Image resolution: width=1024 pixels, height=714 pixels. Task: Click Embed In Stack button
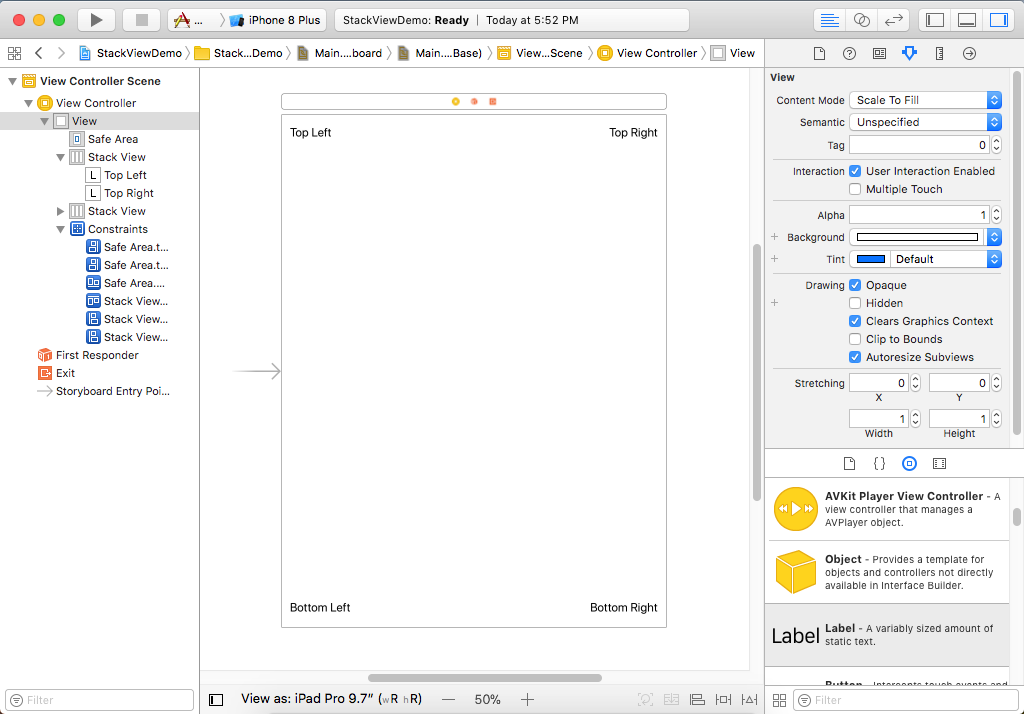(671, 700)
